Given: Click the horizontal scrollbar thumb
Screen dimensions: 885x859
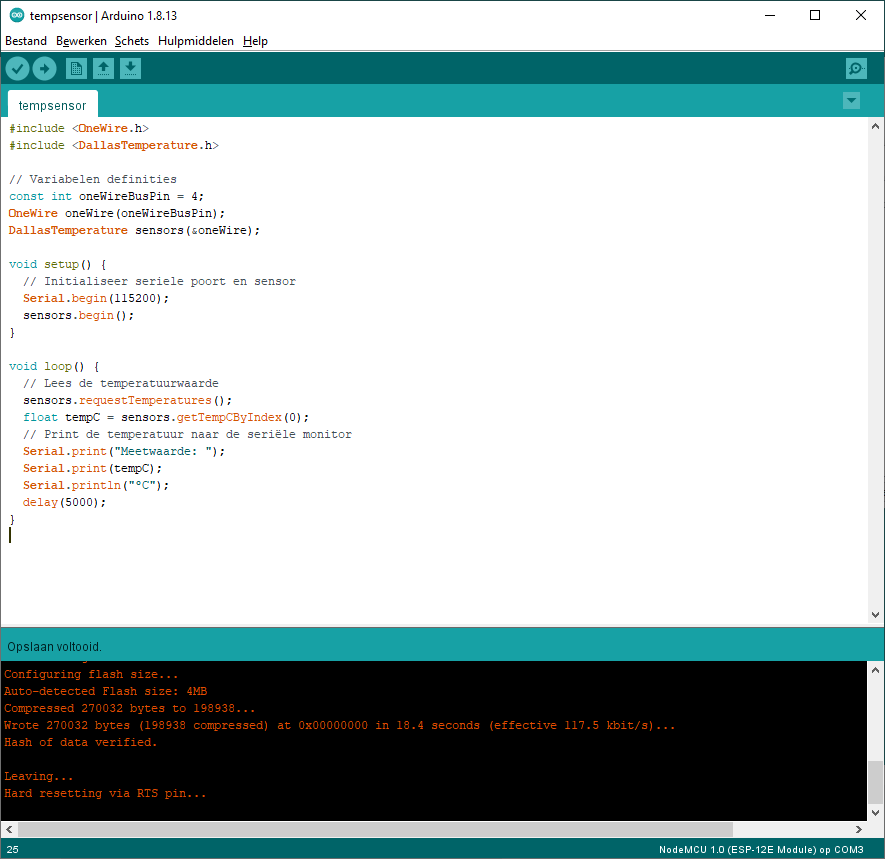Looking at the screenshot, I should coord(375,829).
